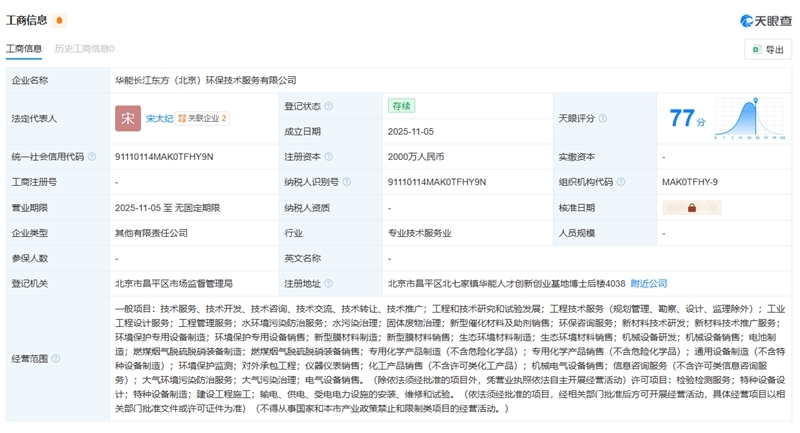Viewport: 800px width, 433px height.
Task: Click the help icon next to 注册资本
Action: [329, 157]
